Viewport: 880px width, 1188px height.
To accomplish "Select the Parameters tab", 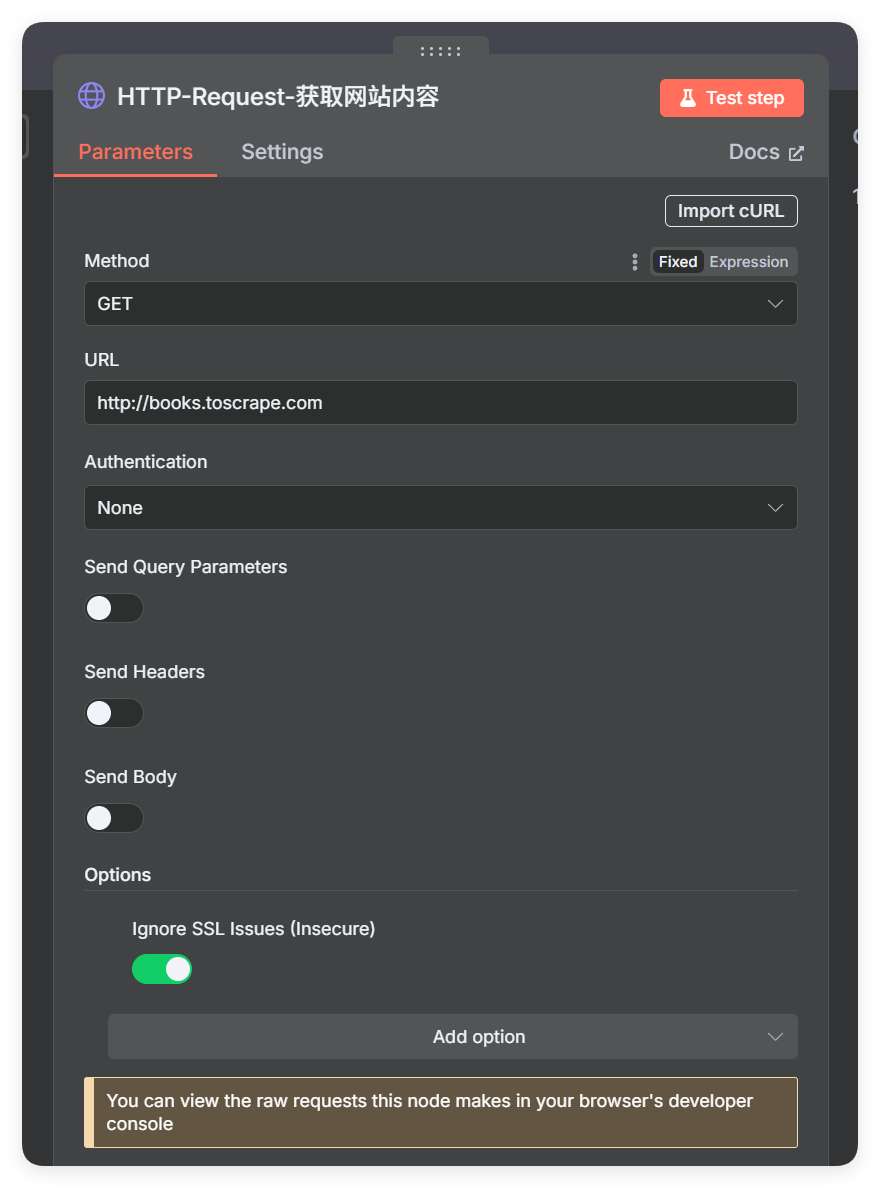I will [x=136, y=152].
